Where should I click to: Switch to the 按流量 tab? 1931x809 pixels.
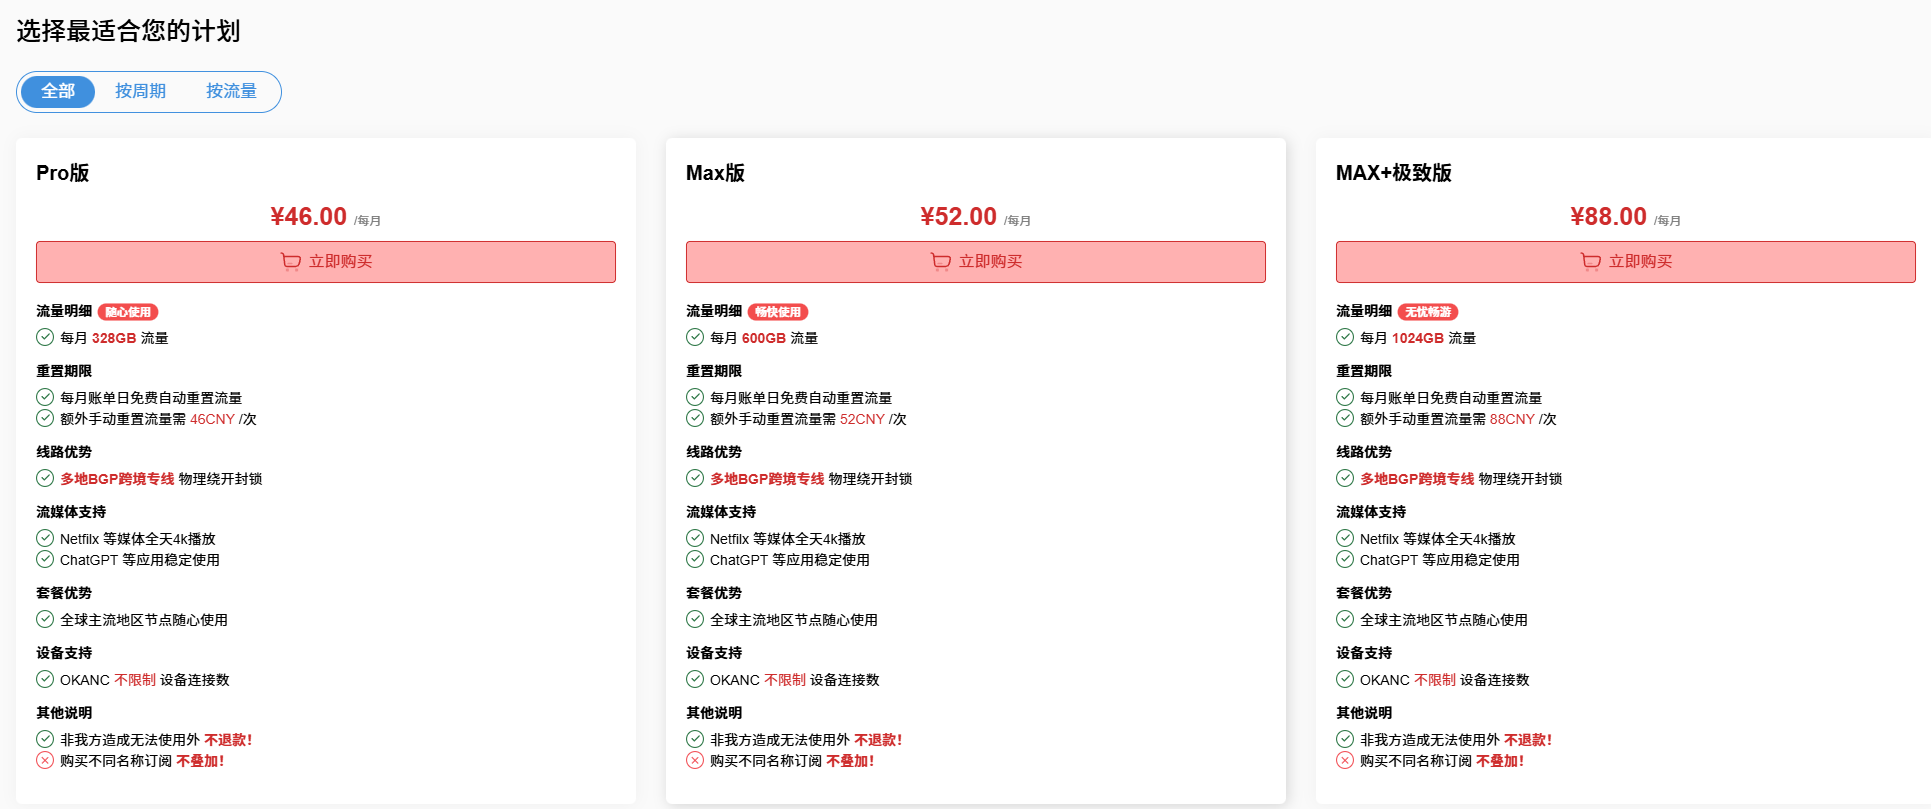coord(231,91)
